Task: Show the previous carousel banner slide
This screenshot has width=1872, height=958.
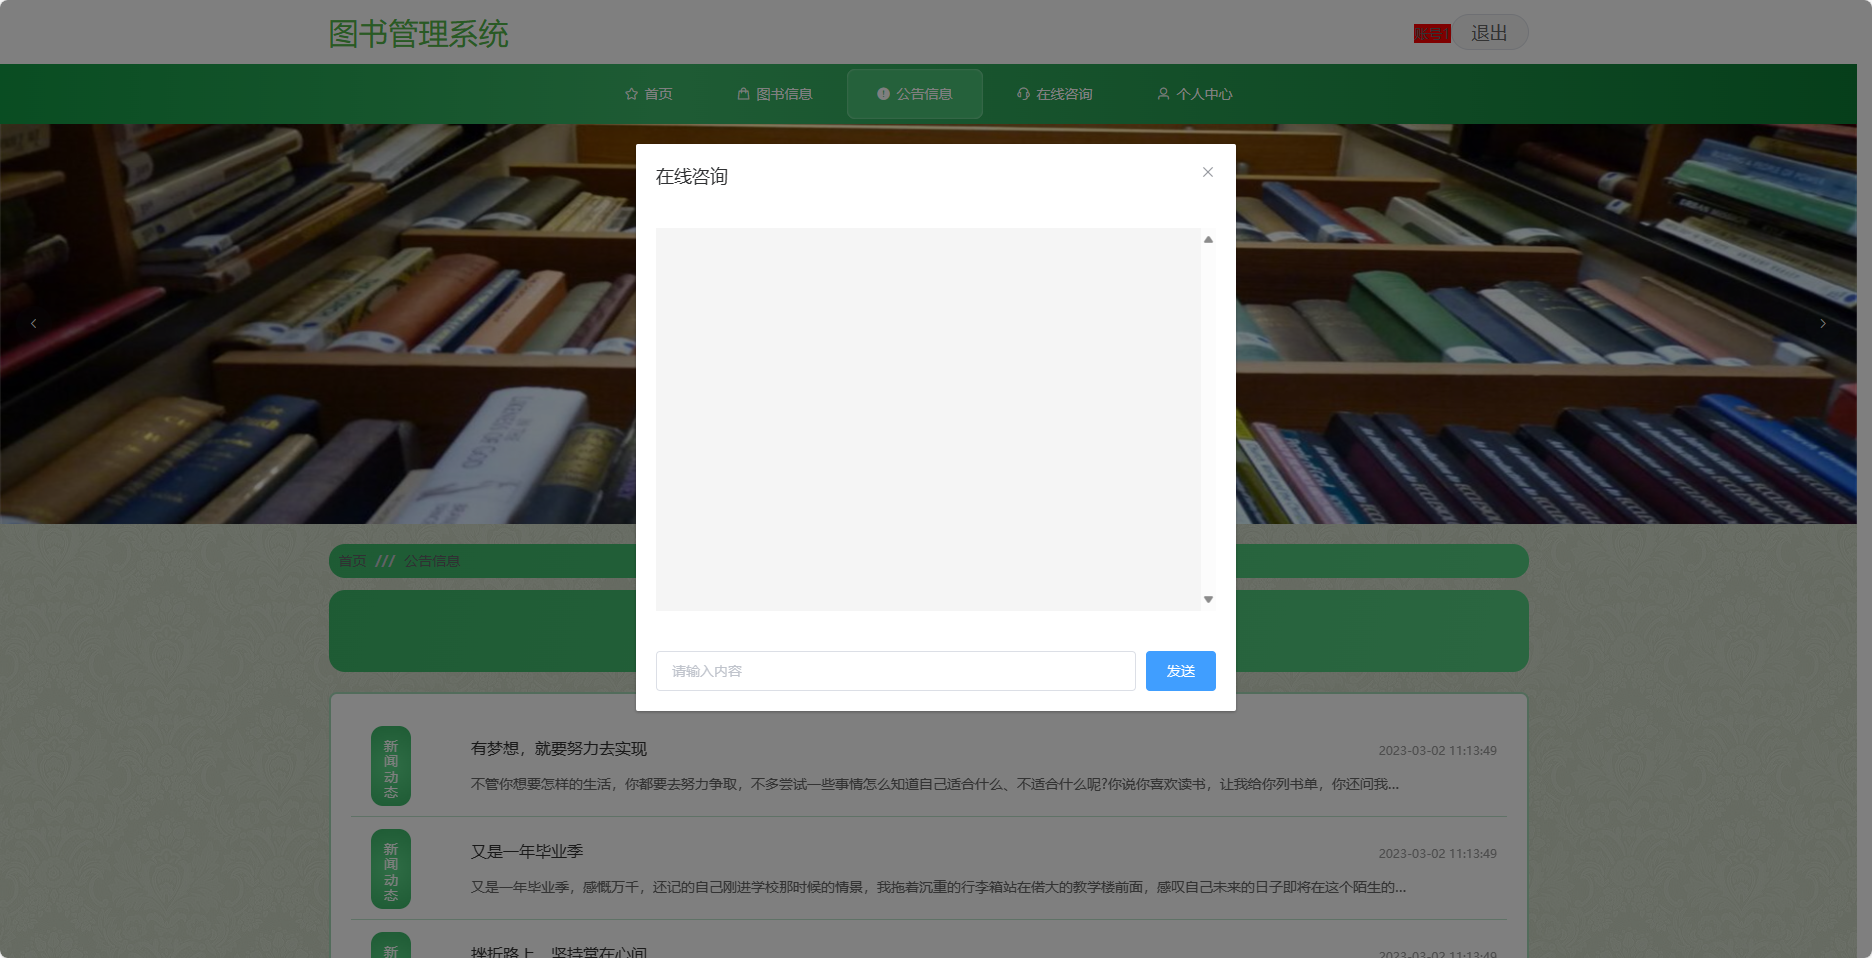Action: (x=33, y=323)
